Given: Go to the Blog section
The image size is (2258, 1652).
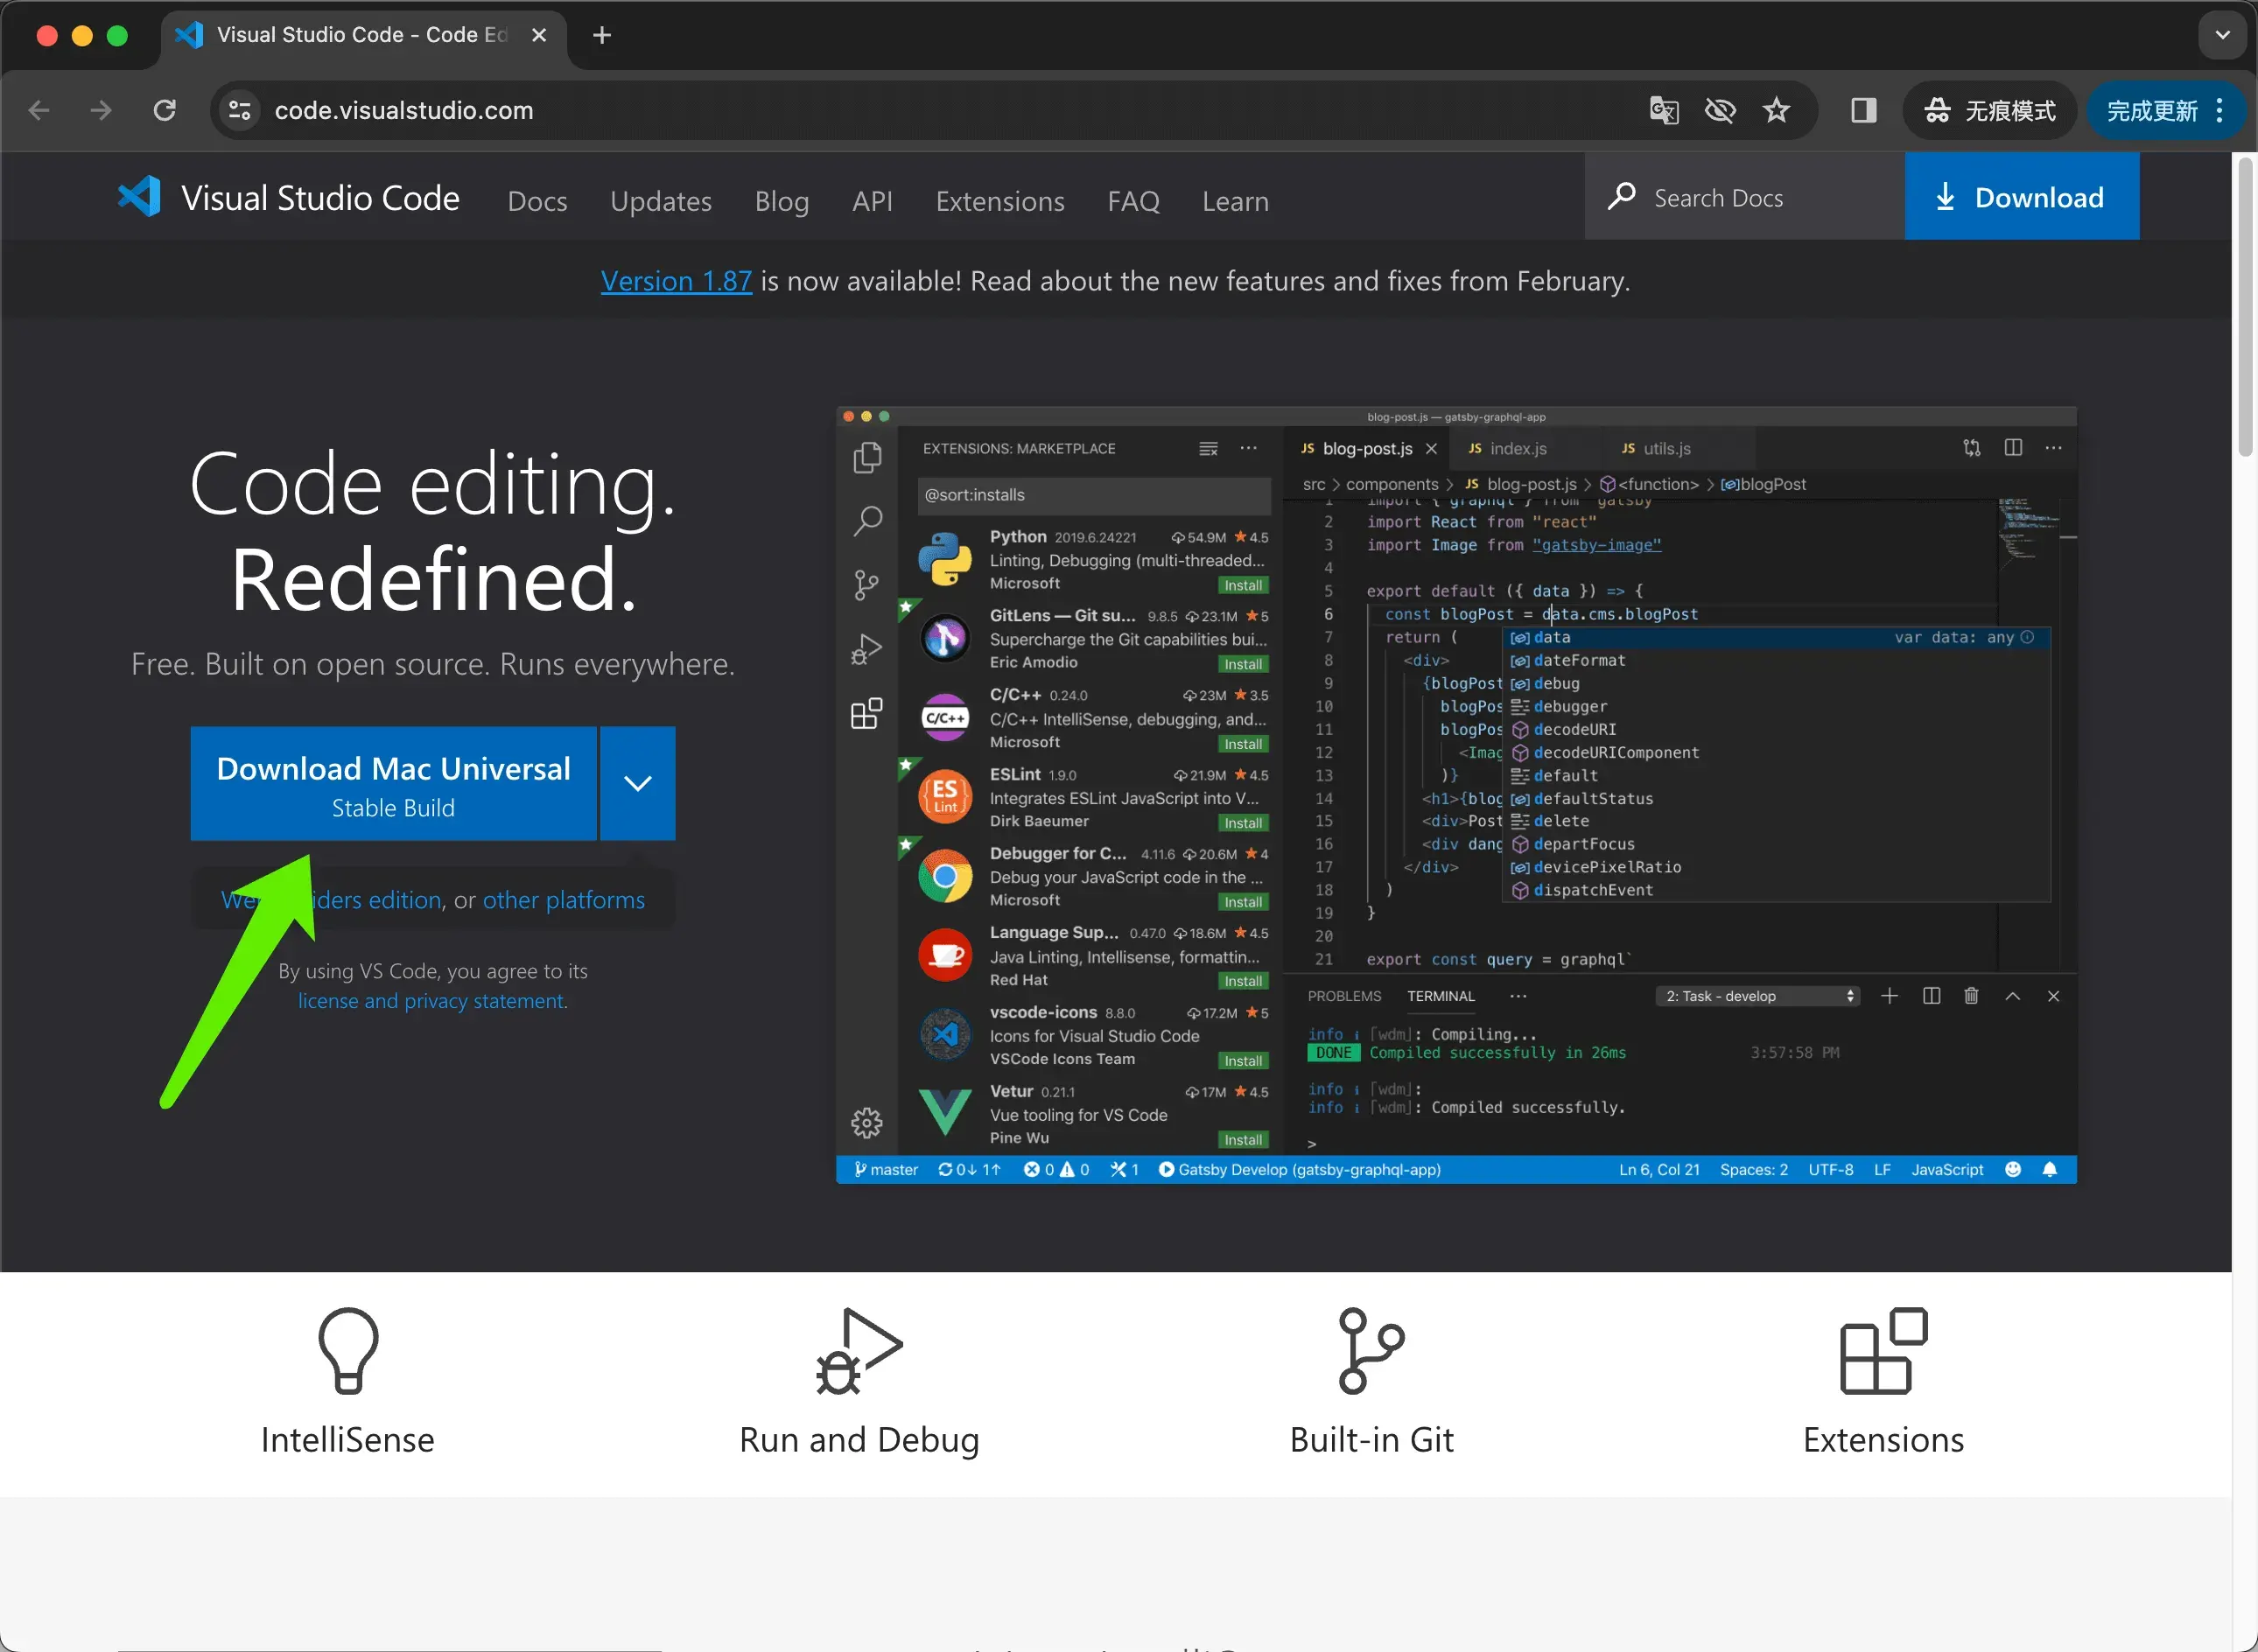Looking at the screenshot, I should [x=782, y=201].
